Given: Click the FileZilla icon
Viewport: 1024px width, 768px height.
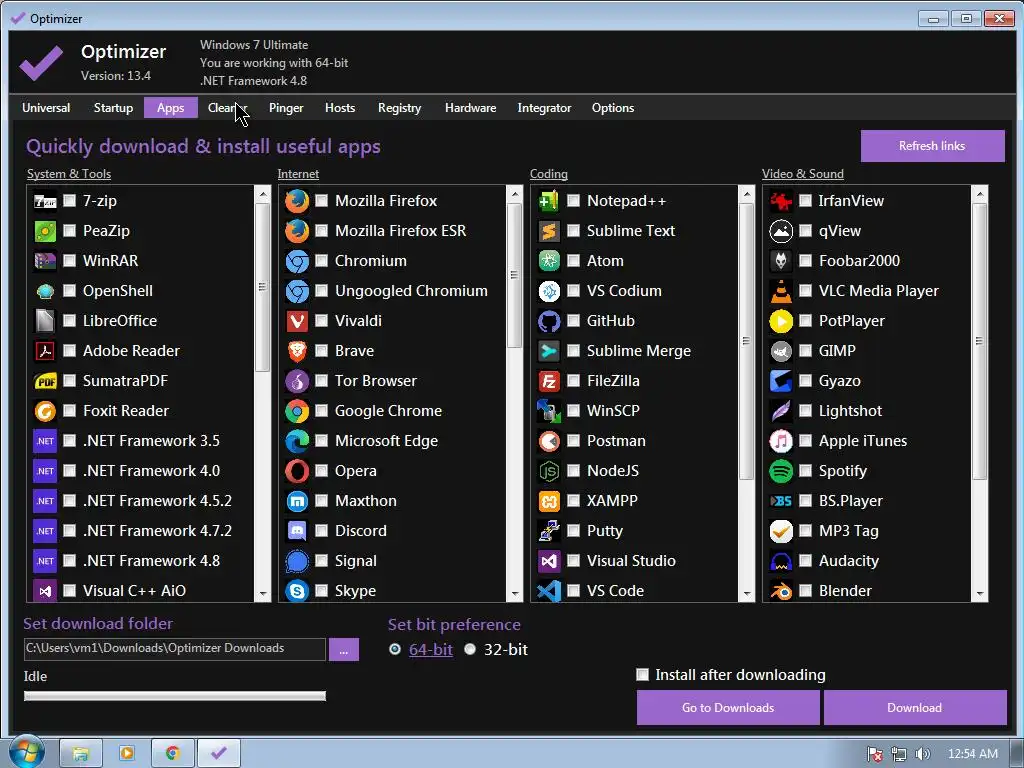Looking at the screenshot, I should [549, 381].
